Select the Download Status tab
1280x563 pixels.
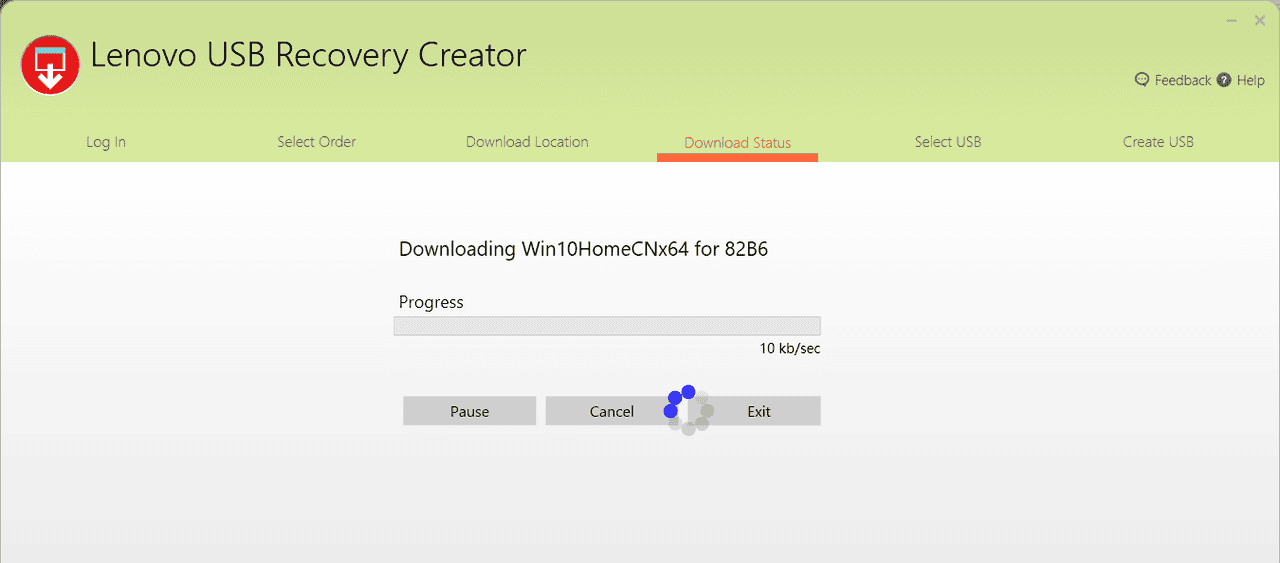point(737,143)
